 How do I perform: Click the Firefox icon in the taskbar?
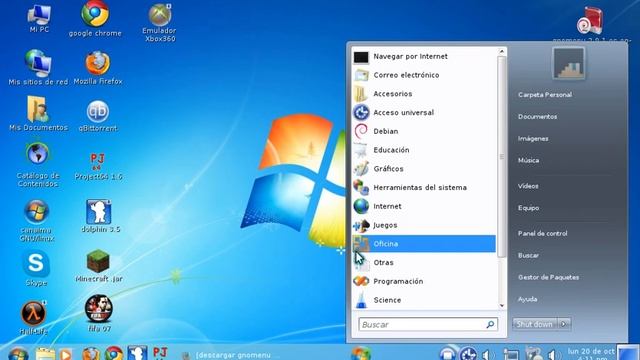coord(91,353)
